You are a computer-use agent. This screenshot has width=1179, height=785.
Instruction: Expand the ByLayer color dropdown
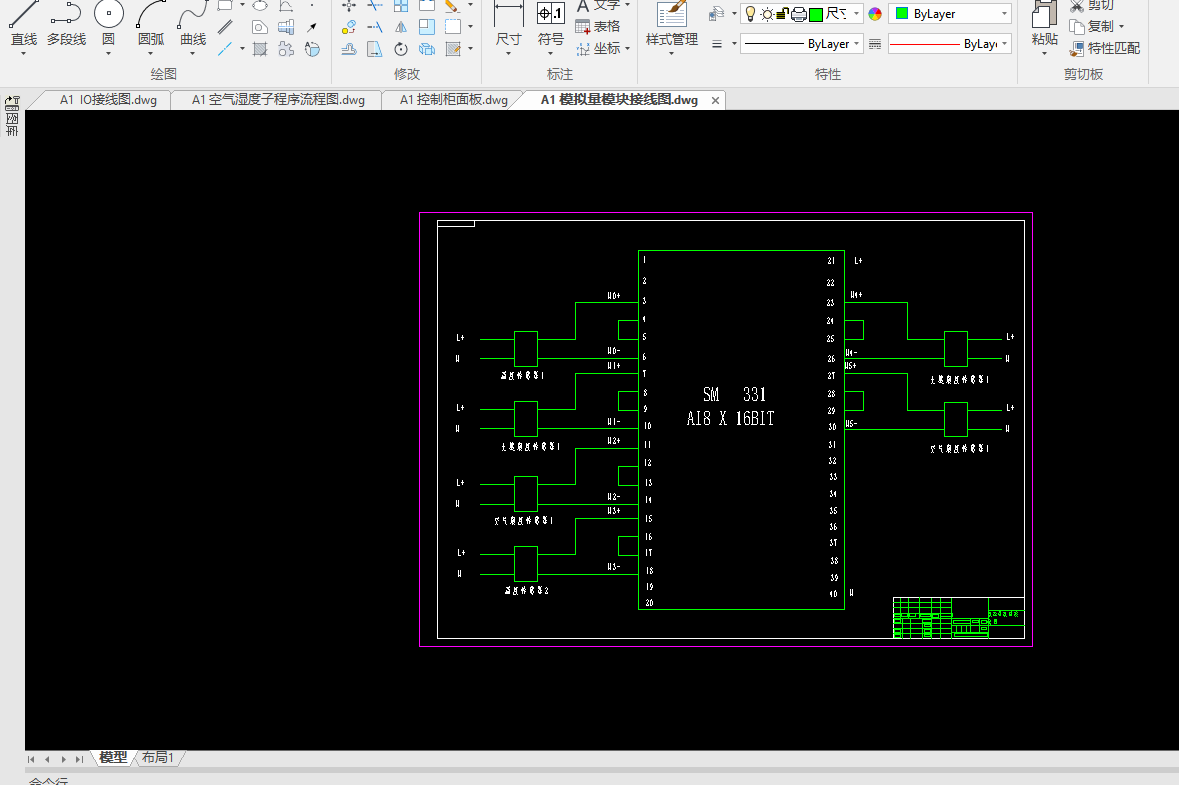949,14
